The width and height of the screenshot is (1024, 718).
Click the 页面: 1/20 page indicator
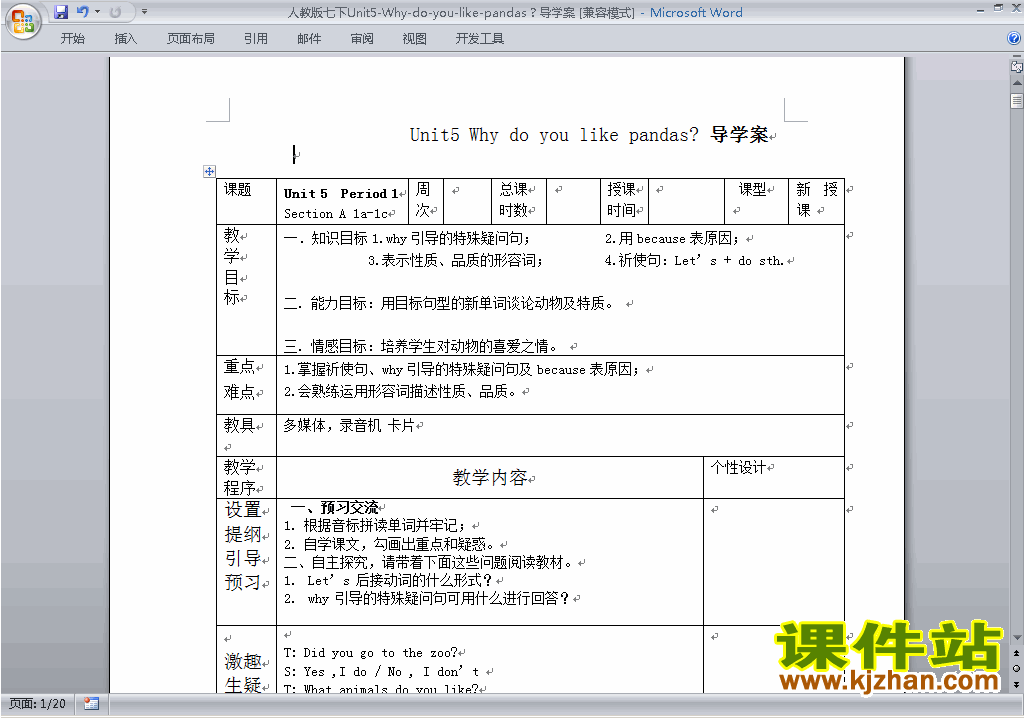click(37, 704)
